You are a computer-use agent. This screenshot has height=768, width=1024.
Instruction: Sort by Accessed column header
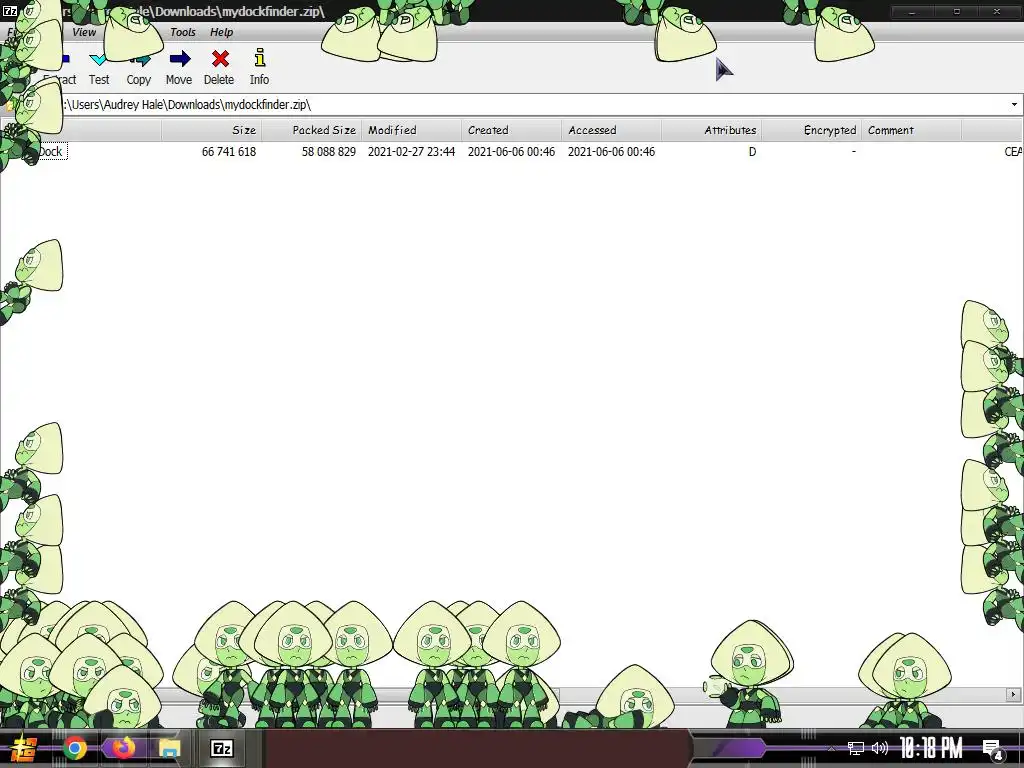(611, 130)
